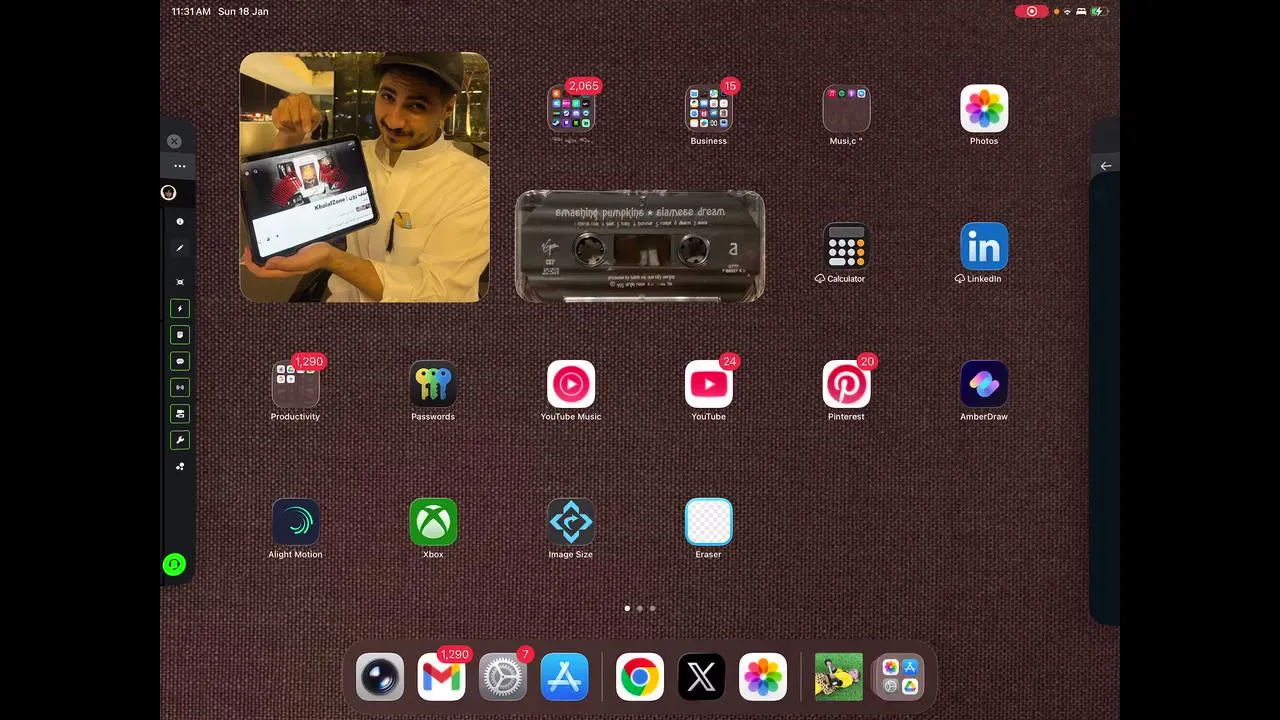The image size is (1280, 720).
Task: Open Photos from the dock
Action: point(763,677)
